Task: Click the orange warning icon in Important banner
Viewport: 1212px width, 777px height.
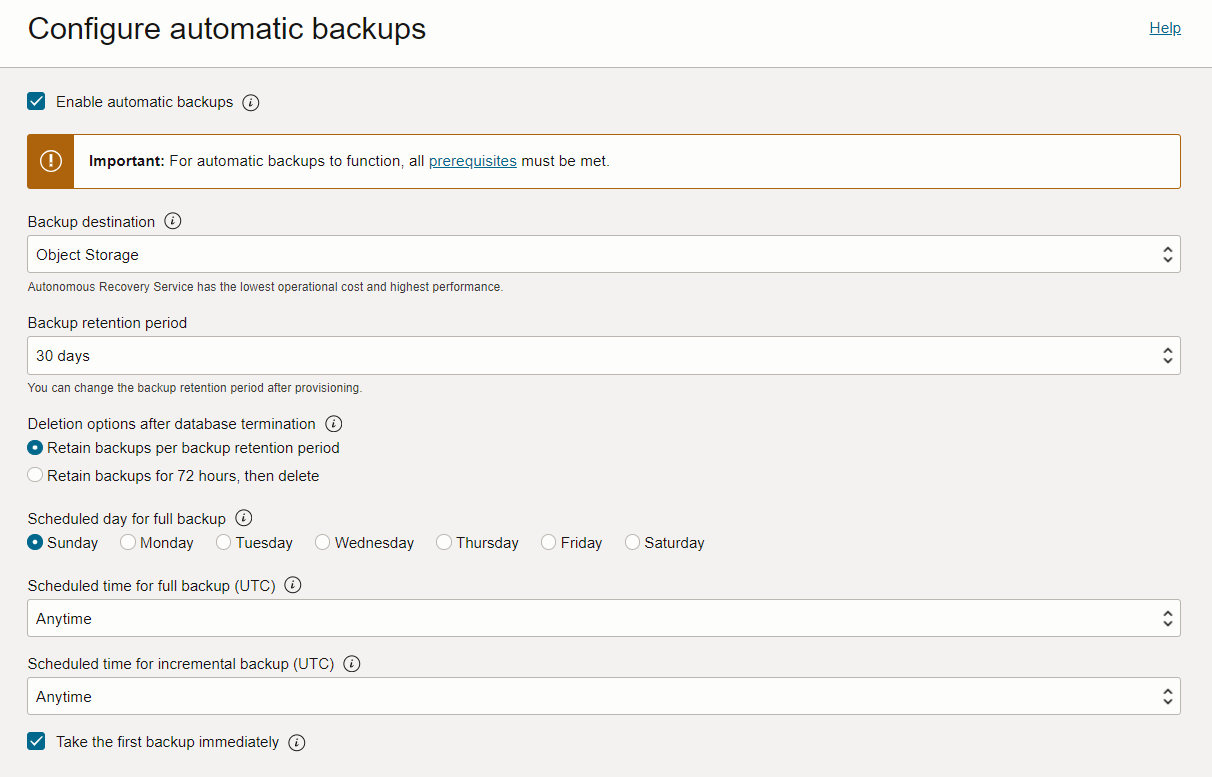Action: (51, 161)
